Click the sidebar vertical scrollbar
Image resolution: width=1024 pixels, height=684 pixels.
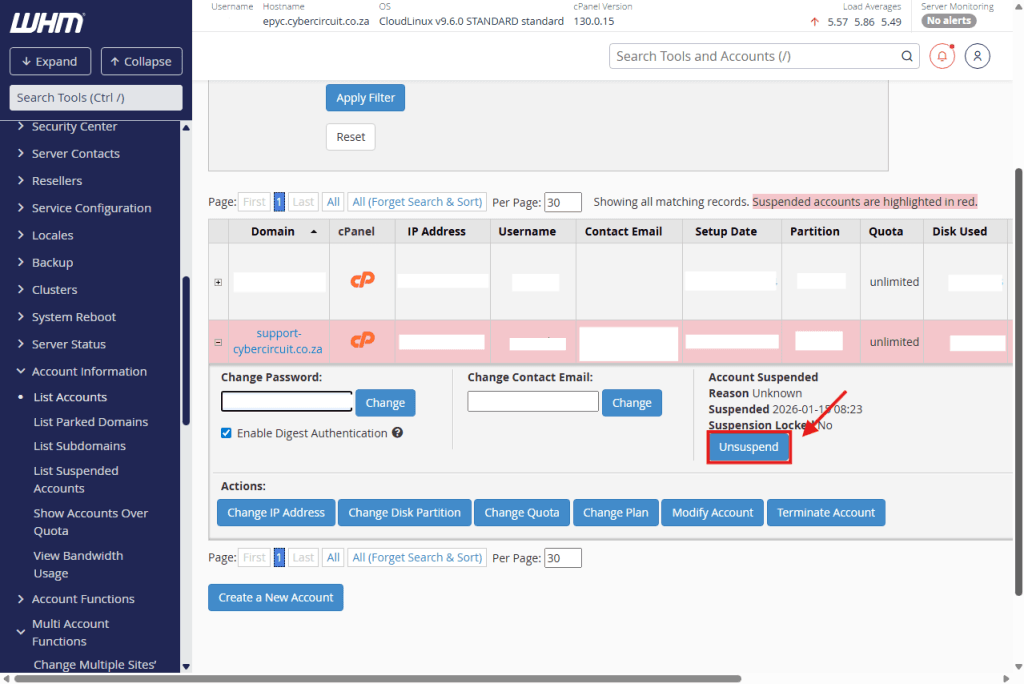tap(186, 350)
